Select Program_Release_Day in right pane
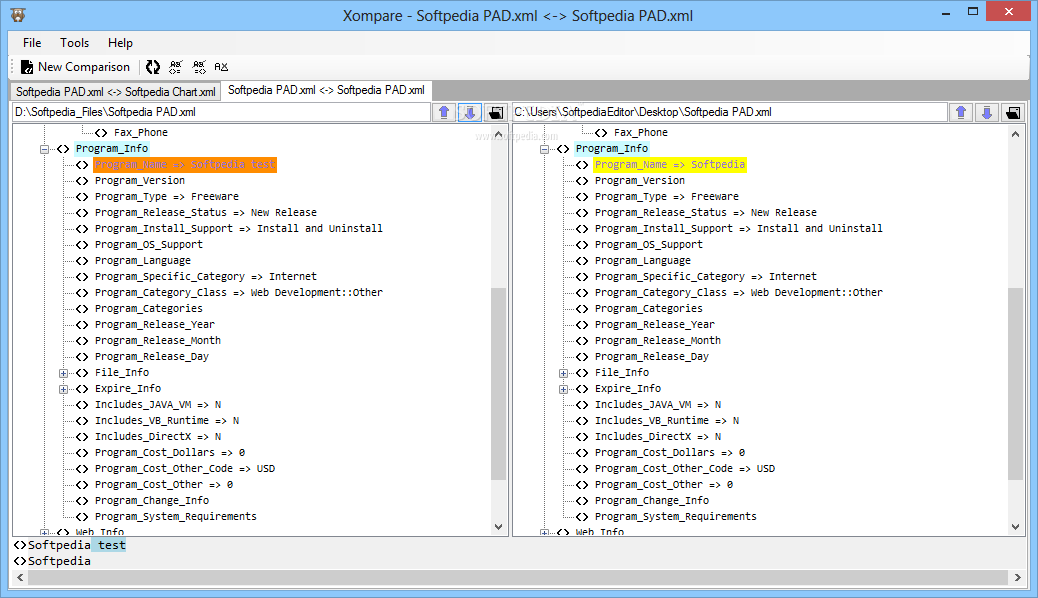The width and height of the screenshot is (1038, 598). point(651,357)
